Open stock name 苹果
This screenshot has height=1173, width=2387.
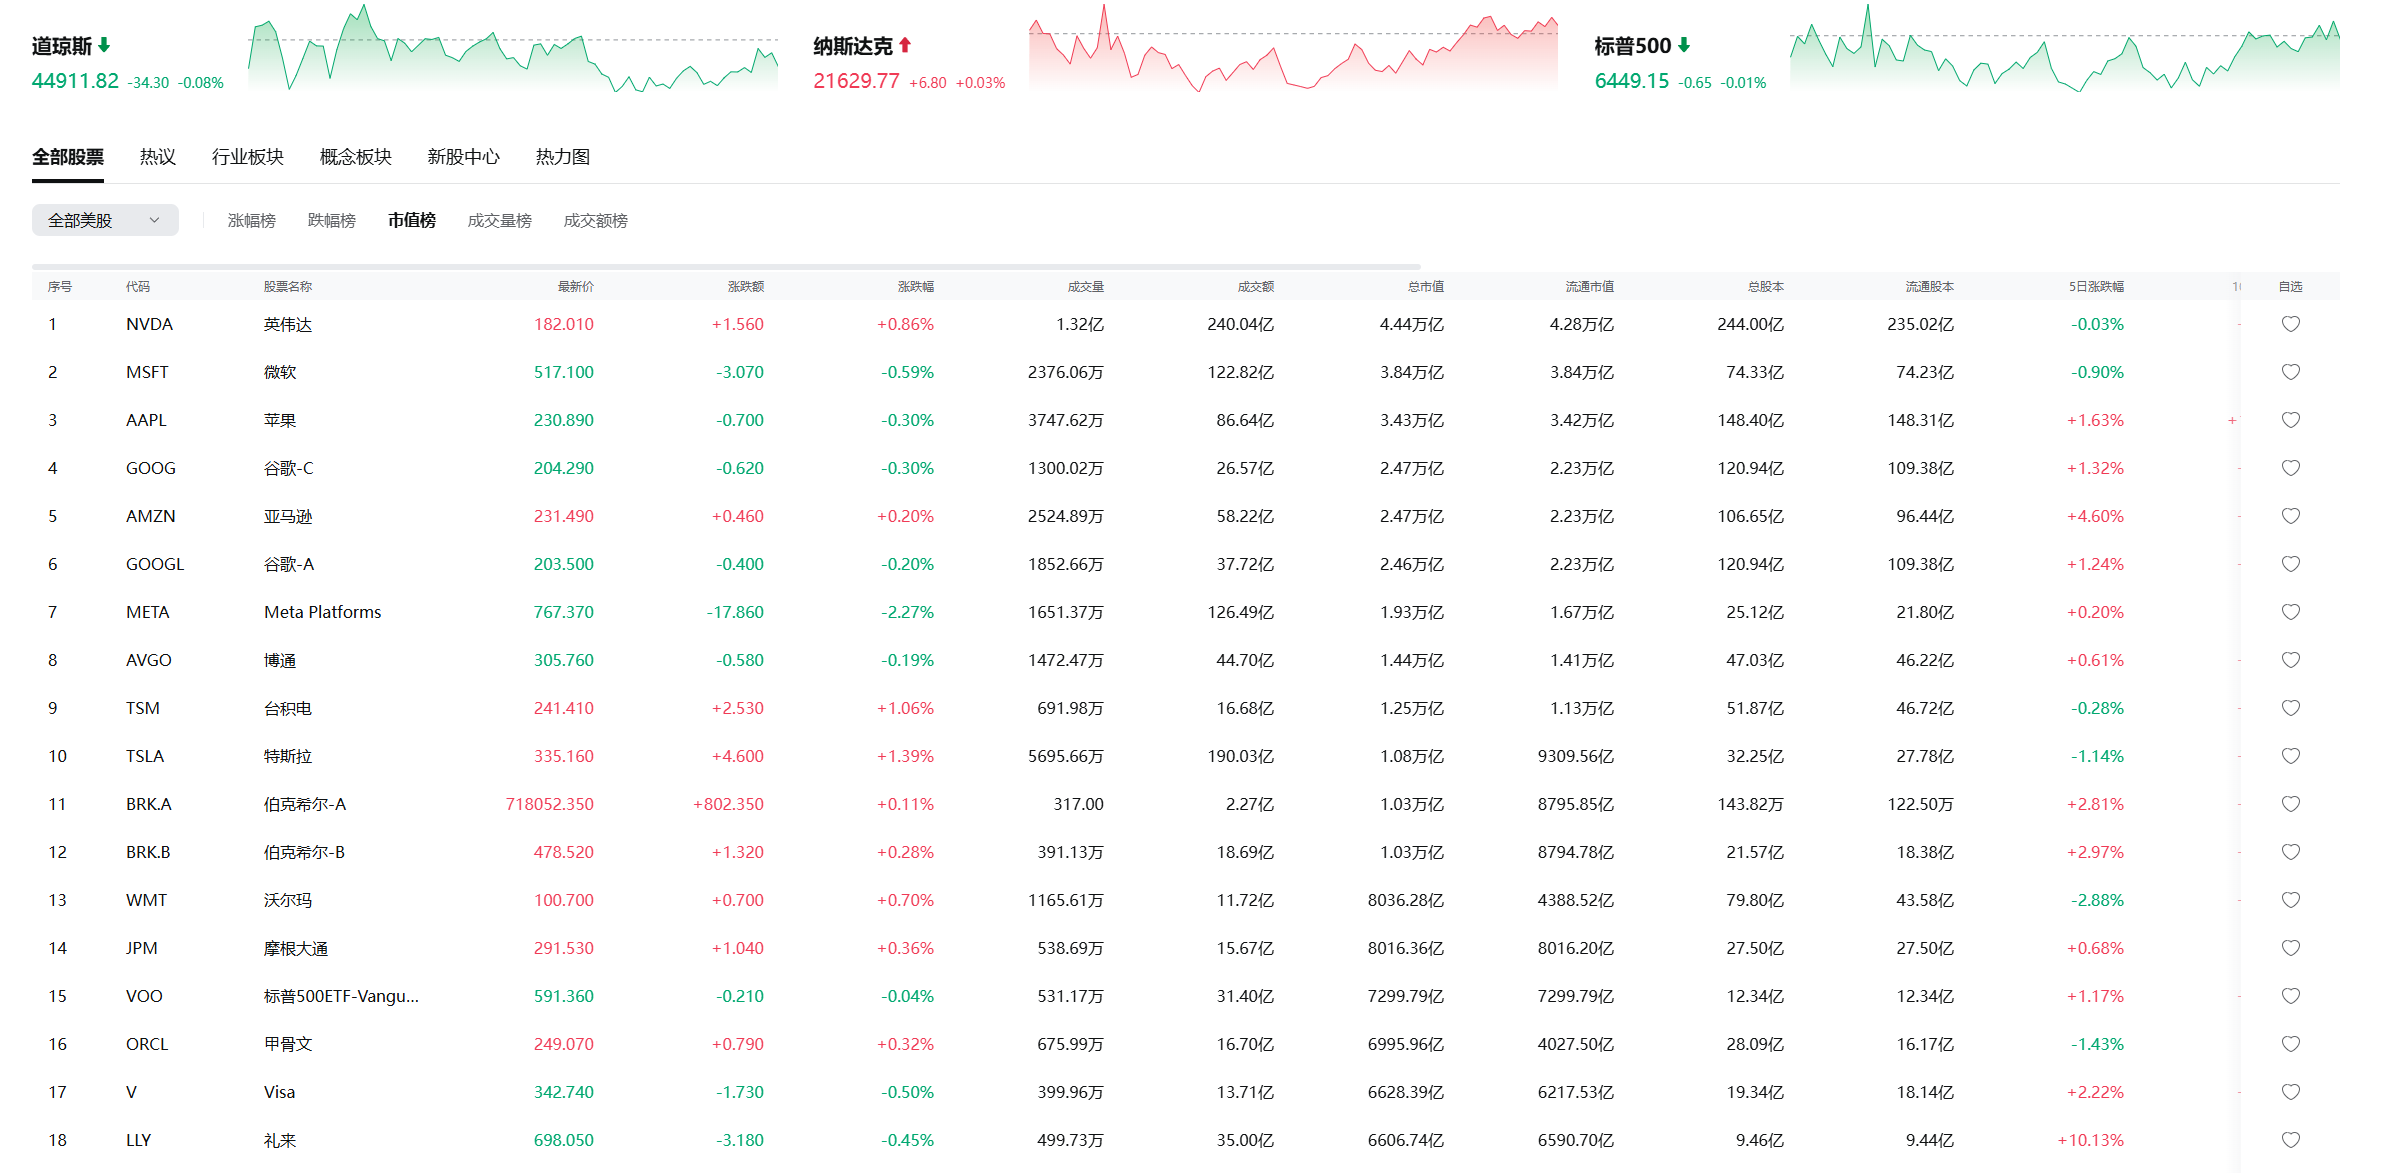coord(280,420)
